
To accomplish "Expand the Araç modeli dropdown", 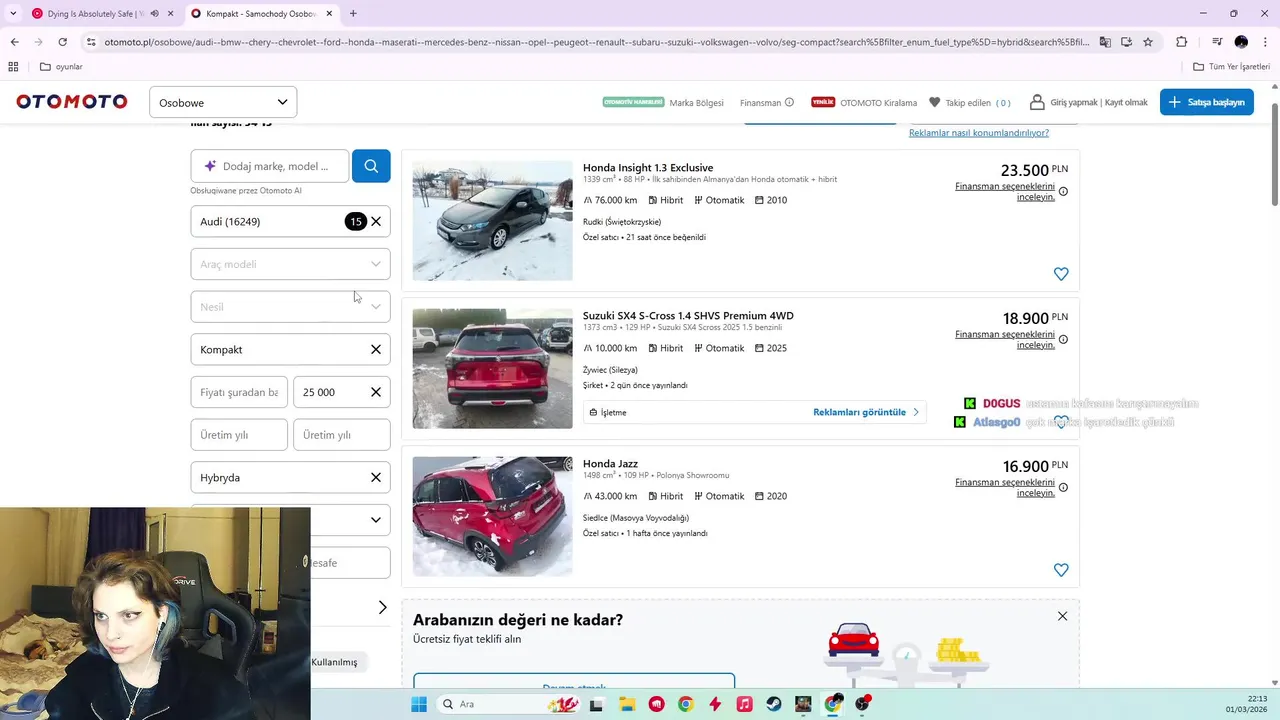I will point(290,264).
